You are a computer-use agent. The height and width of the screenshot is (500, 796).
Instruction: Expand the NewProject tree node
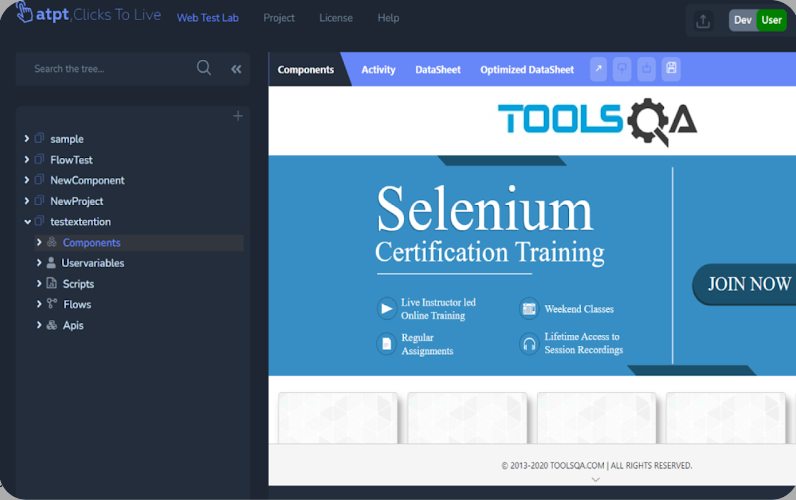(x=26, y=201)
